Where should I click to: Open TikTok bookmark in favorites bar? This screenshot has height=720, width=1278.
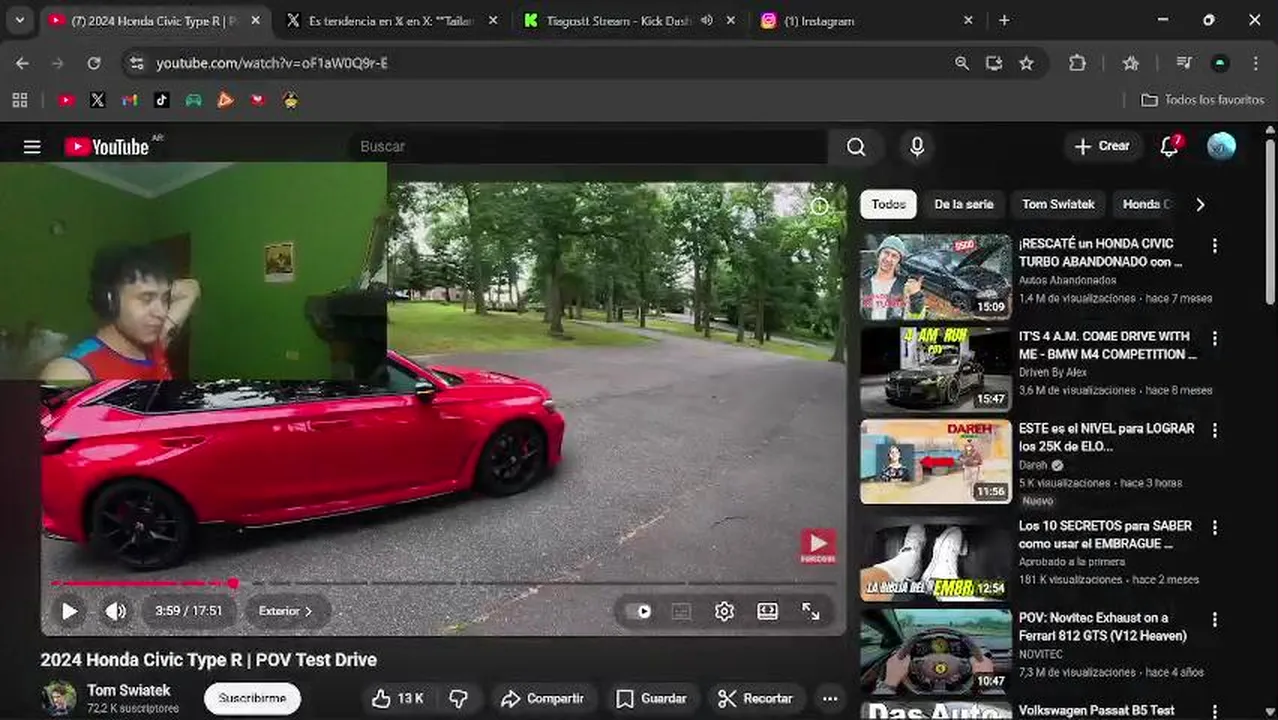161,100
